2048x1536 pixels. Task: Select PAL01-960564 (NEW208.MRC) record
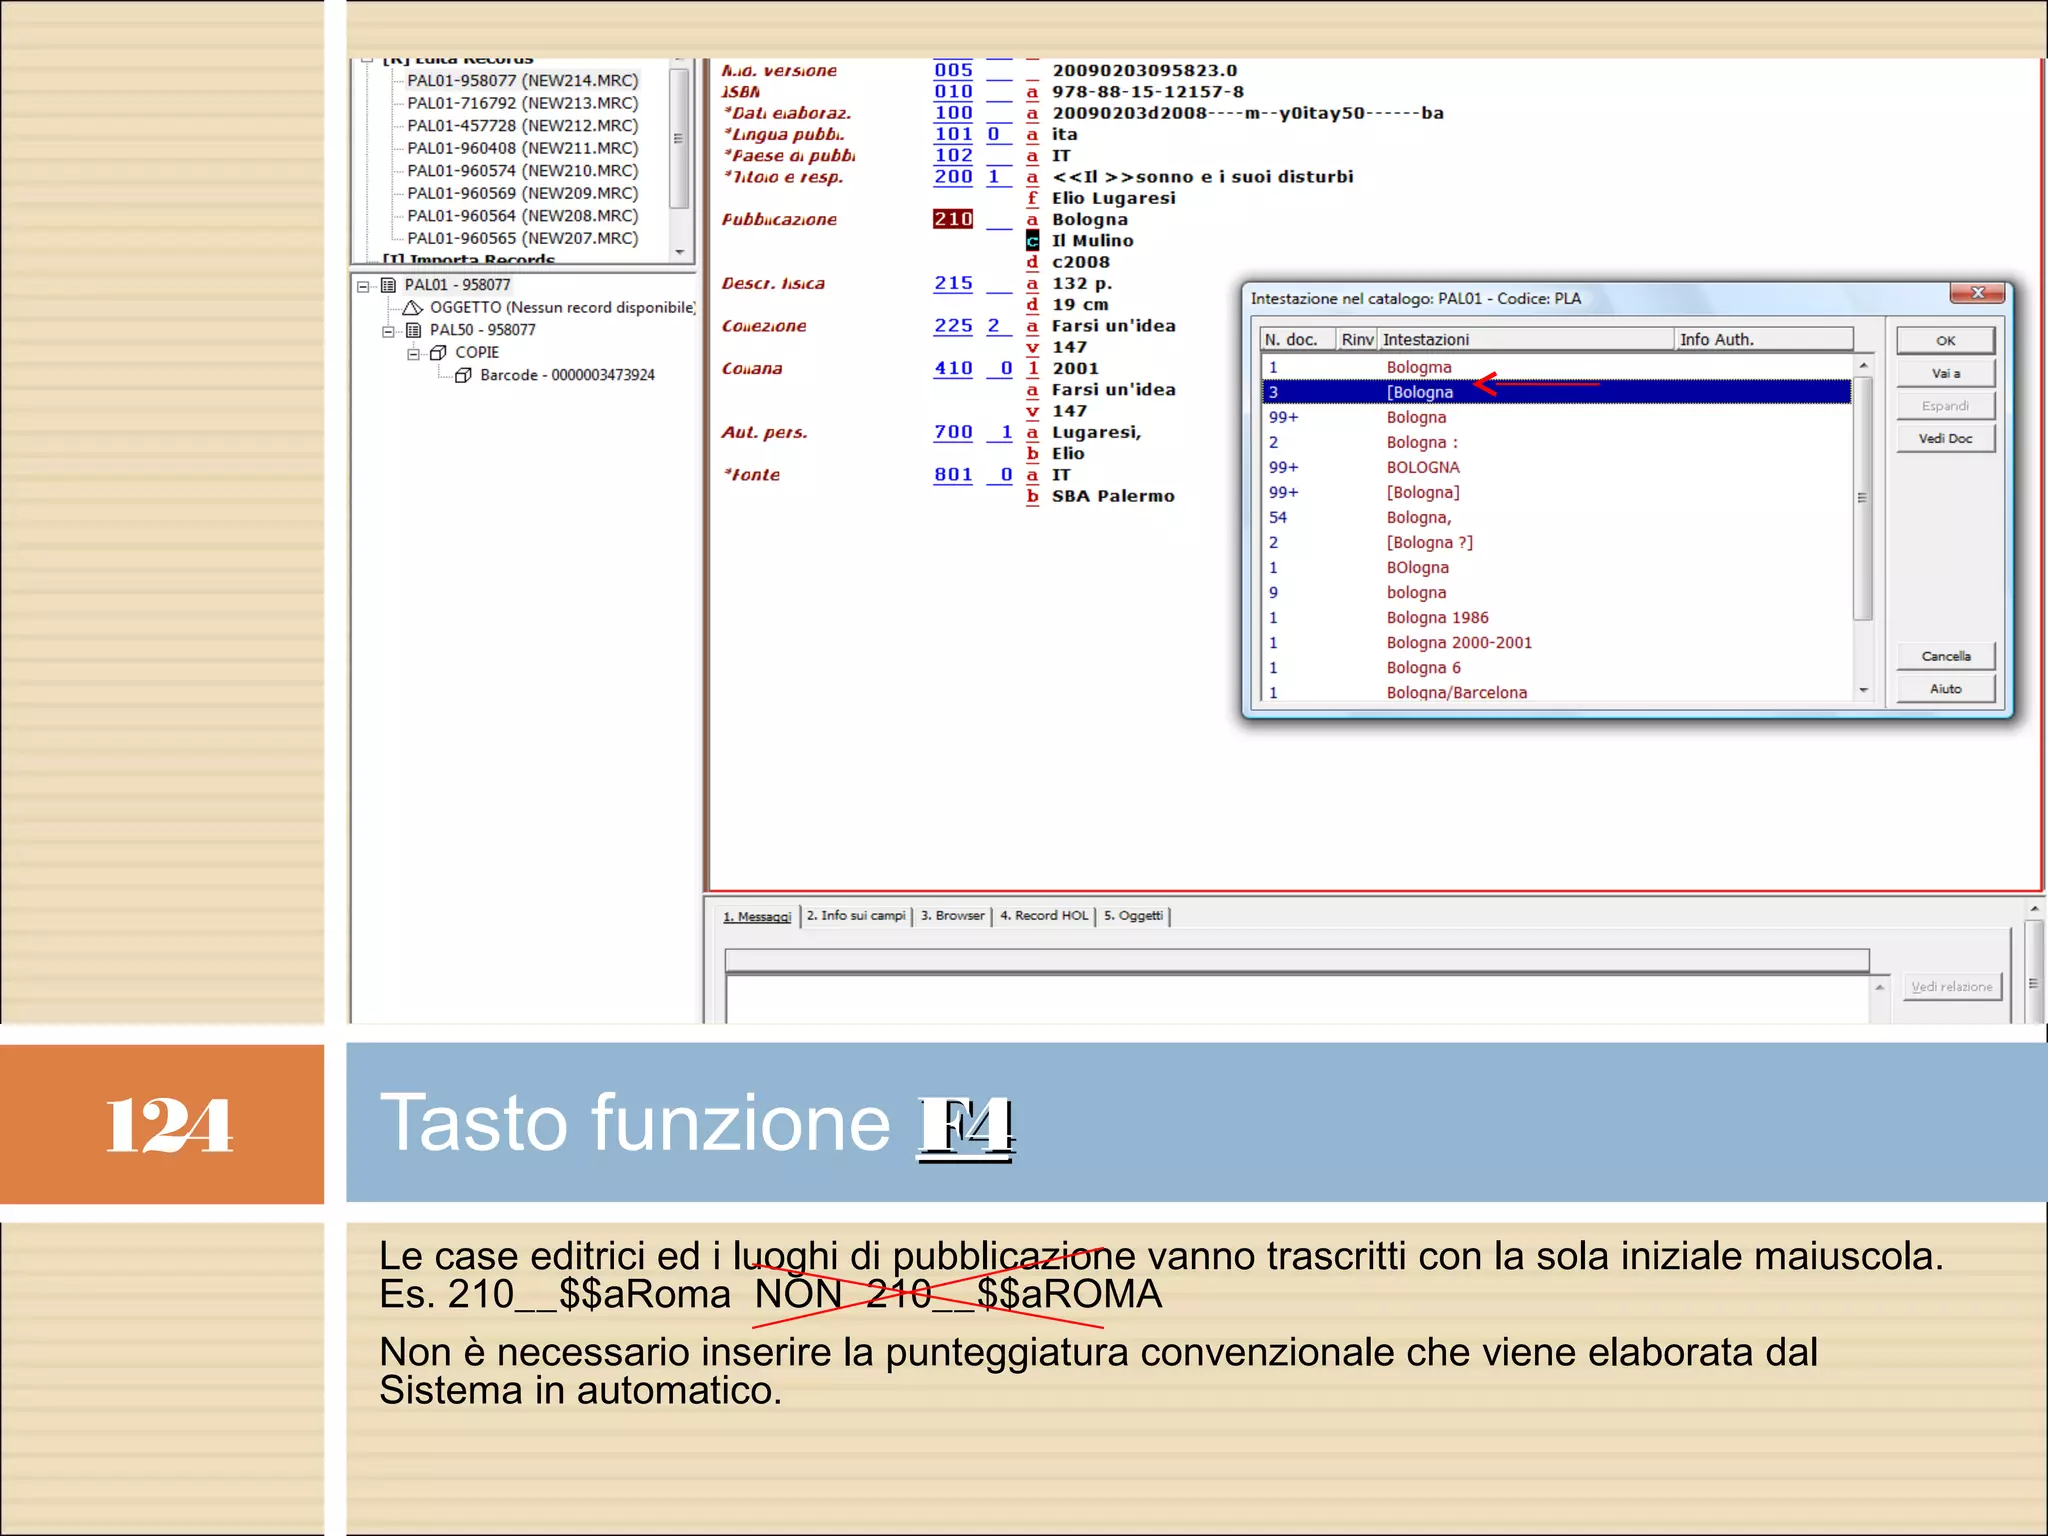522,216
